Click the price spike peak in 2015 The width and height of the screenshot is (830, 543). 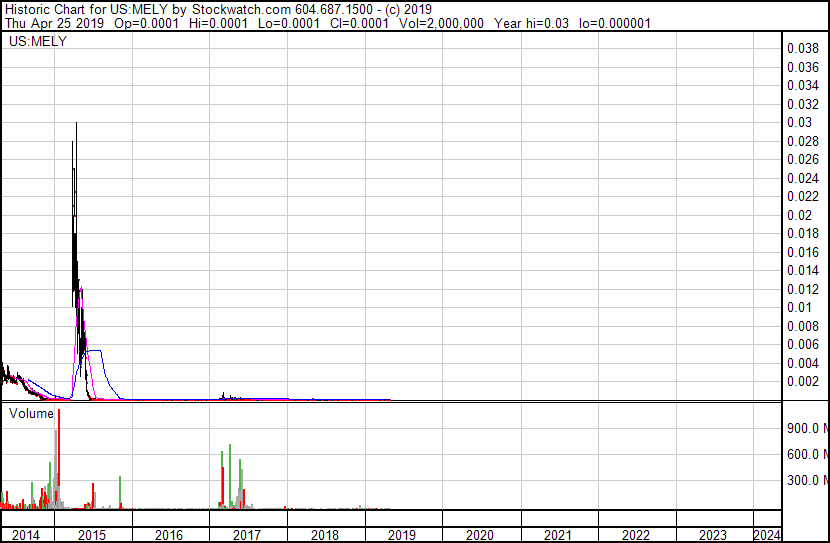point(76,124)
